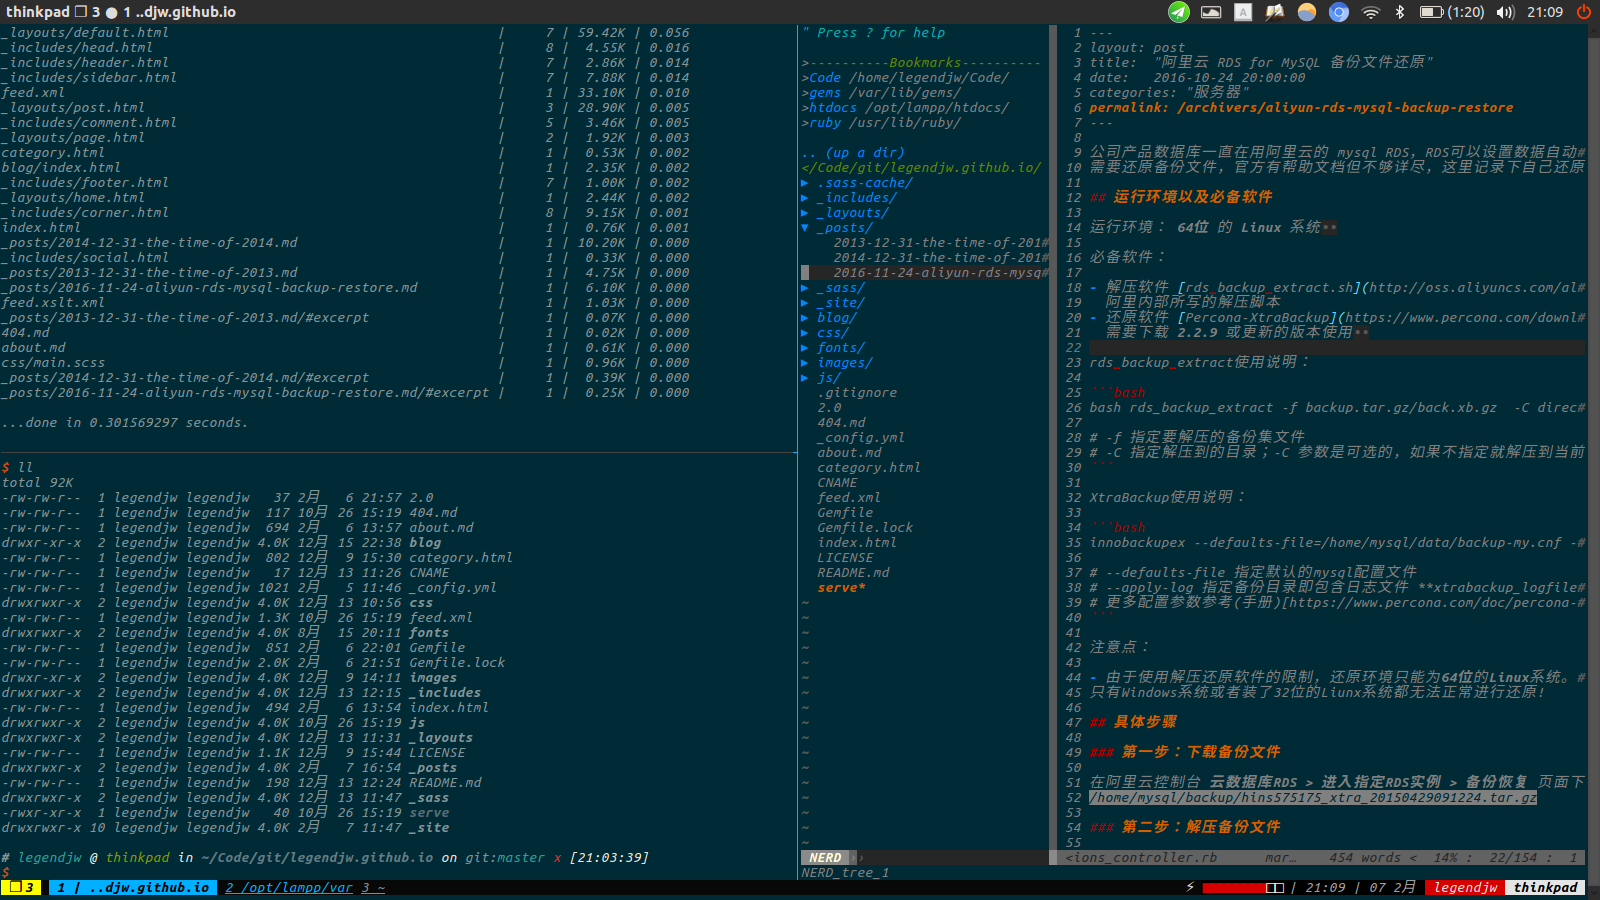Expand the _site folder arrow
The height and width of the screenshot is (900, 1600).
[805, 303]
